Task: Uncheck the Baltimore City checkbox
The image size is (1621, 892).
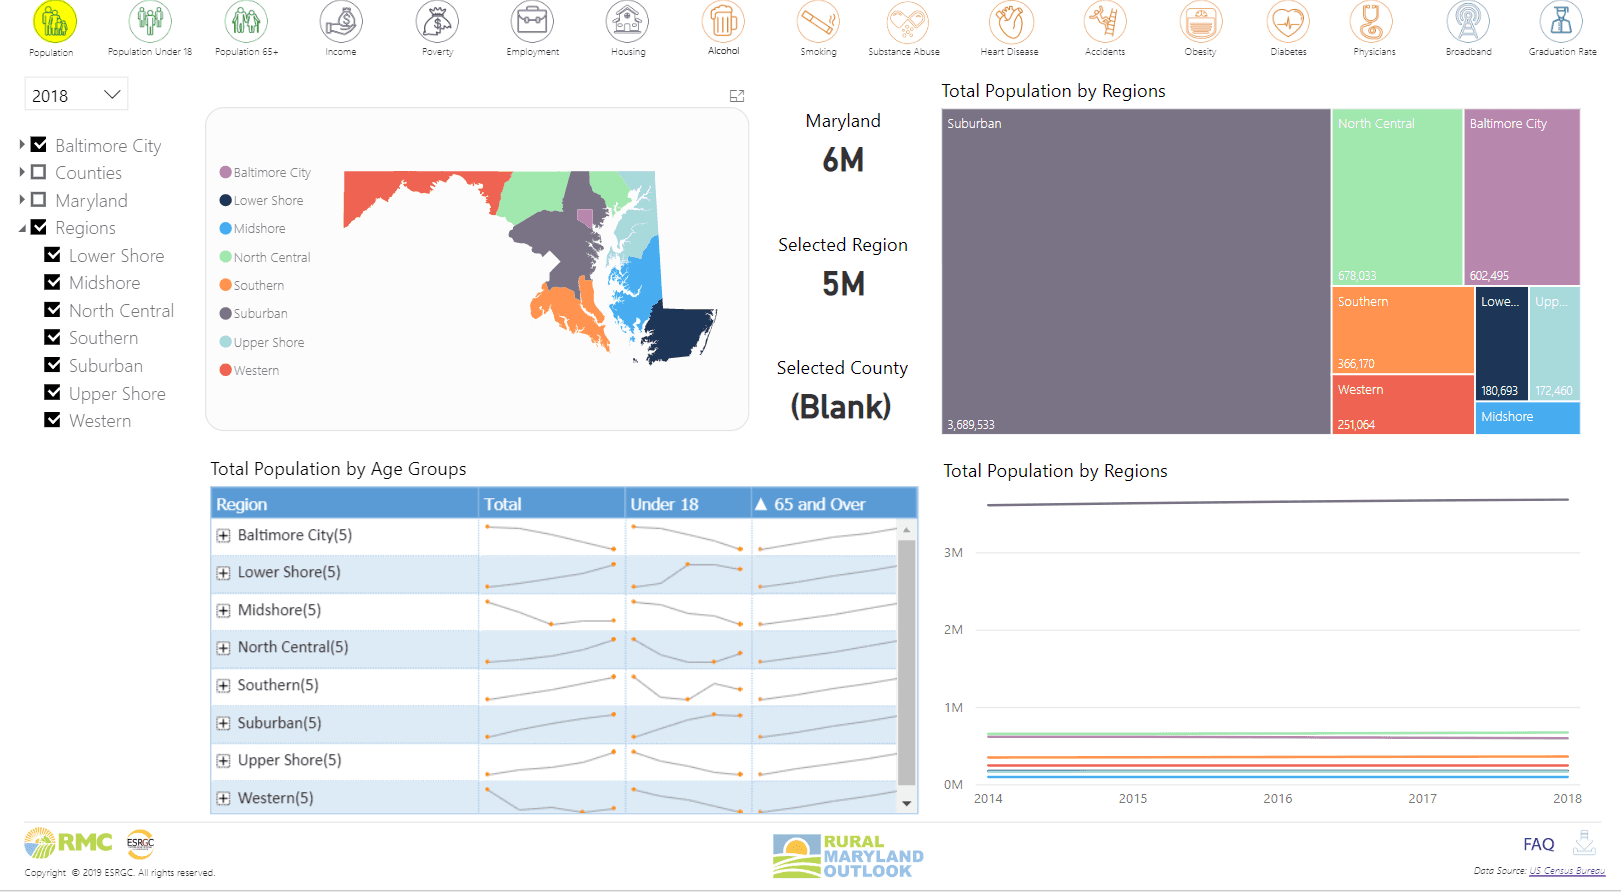Action: (39, 145)
